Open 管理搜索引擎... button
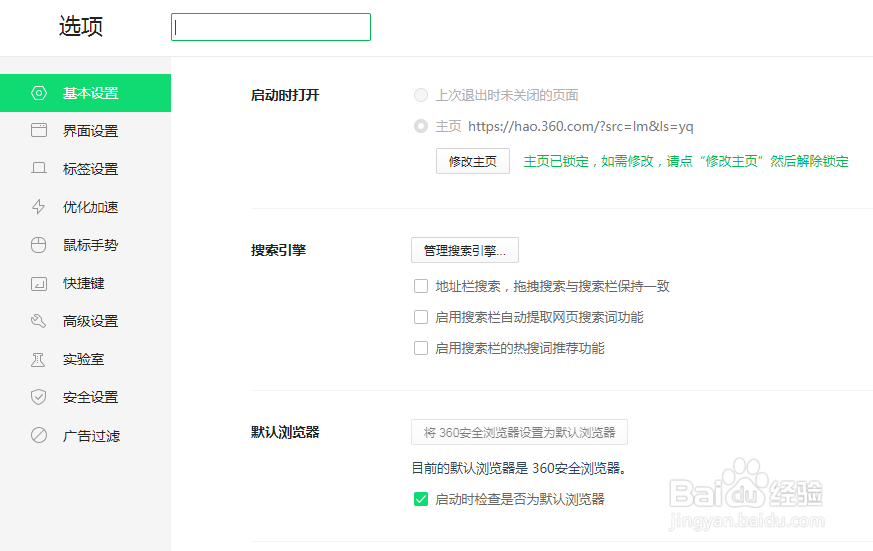873x551 pixels. point(465,250)
